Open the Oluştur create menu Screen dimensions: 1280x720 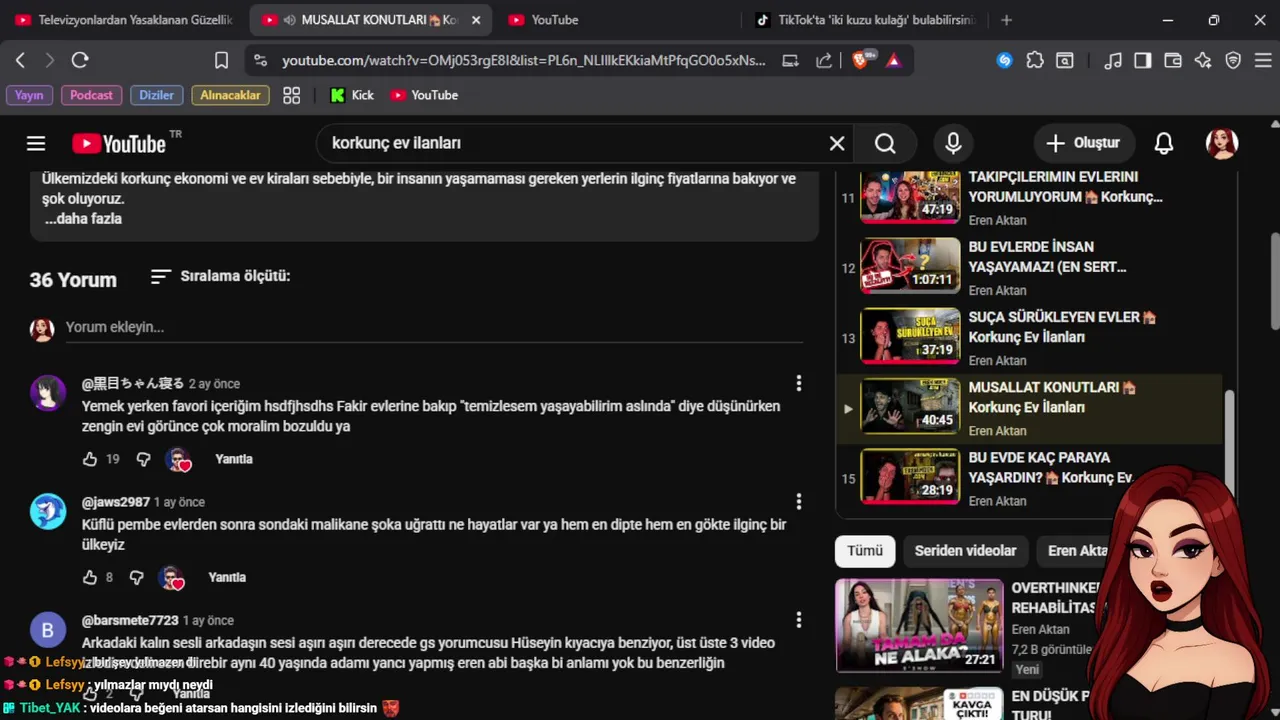pos(1084,143)
